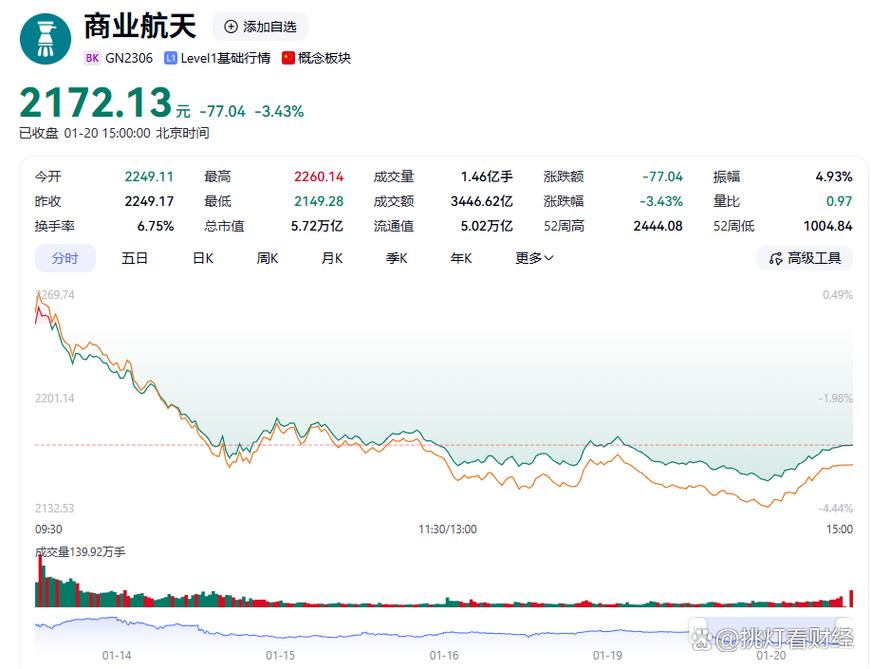This screenshot has width=871, height=669.
Task: Click the red flame icon beside 概念板块
Action: tap(286, 58)
